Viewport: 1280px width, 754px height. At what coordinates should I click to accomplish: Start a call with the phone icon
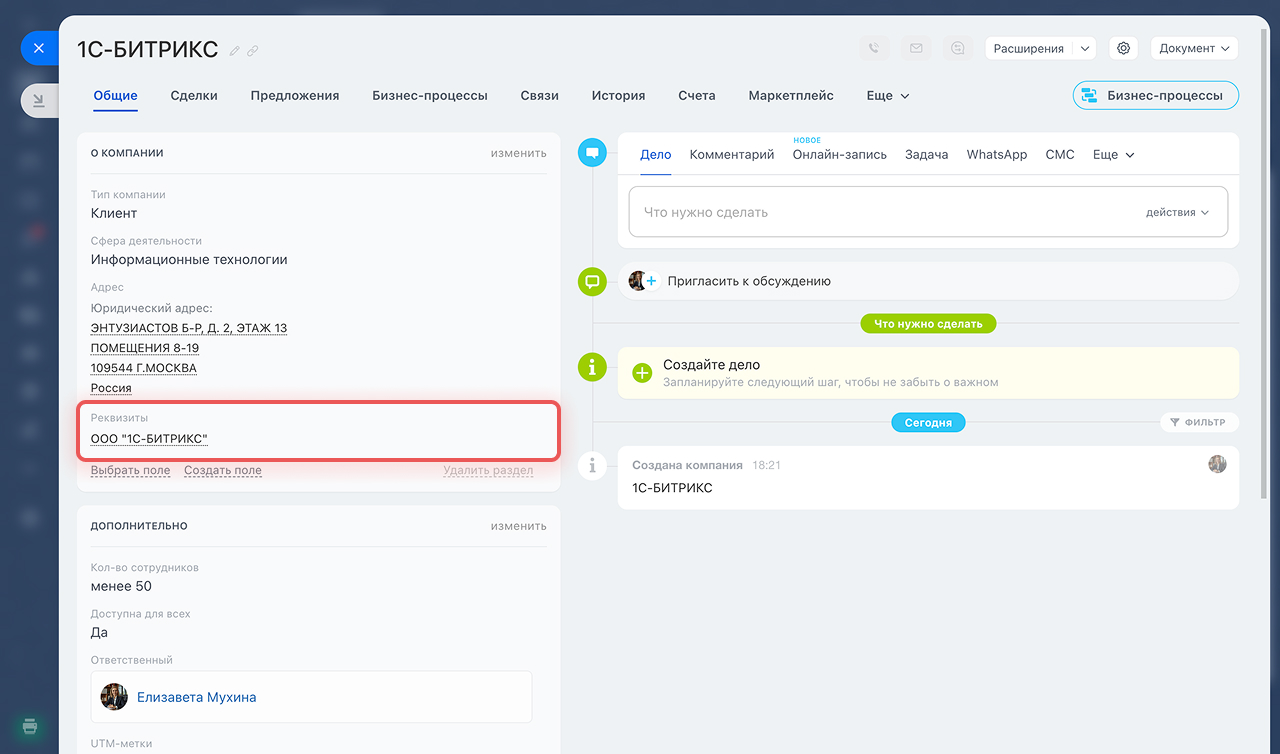point(875,48)
